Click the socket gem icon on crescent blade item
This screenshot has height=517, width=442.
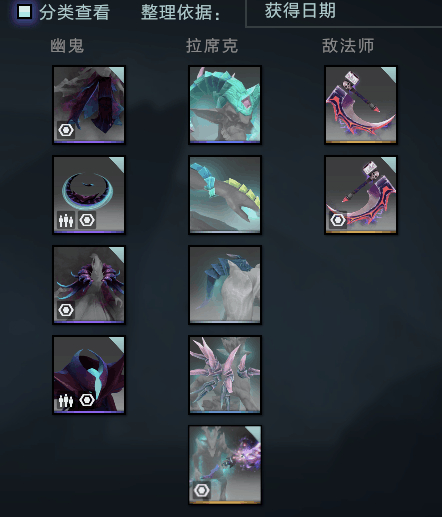click(87, 220)
